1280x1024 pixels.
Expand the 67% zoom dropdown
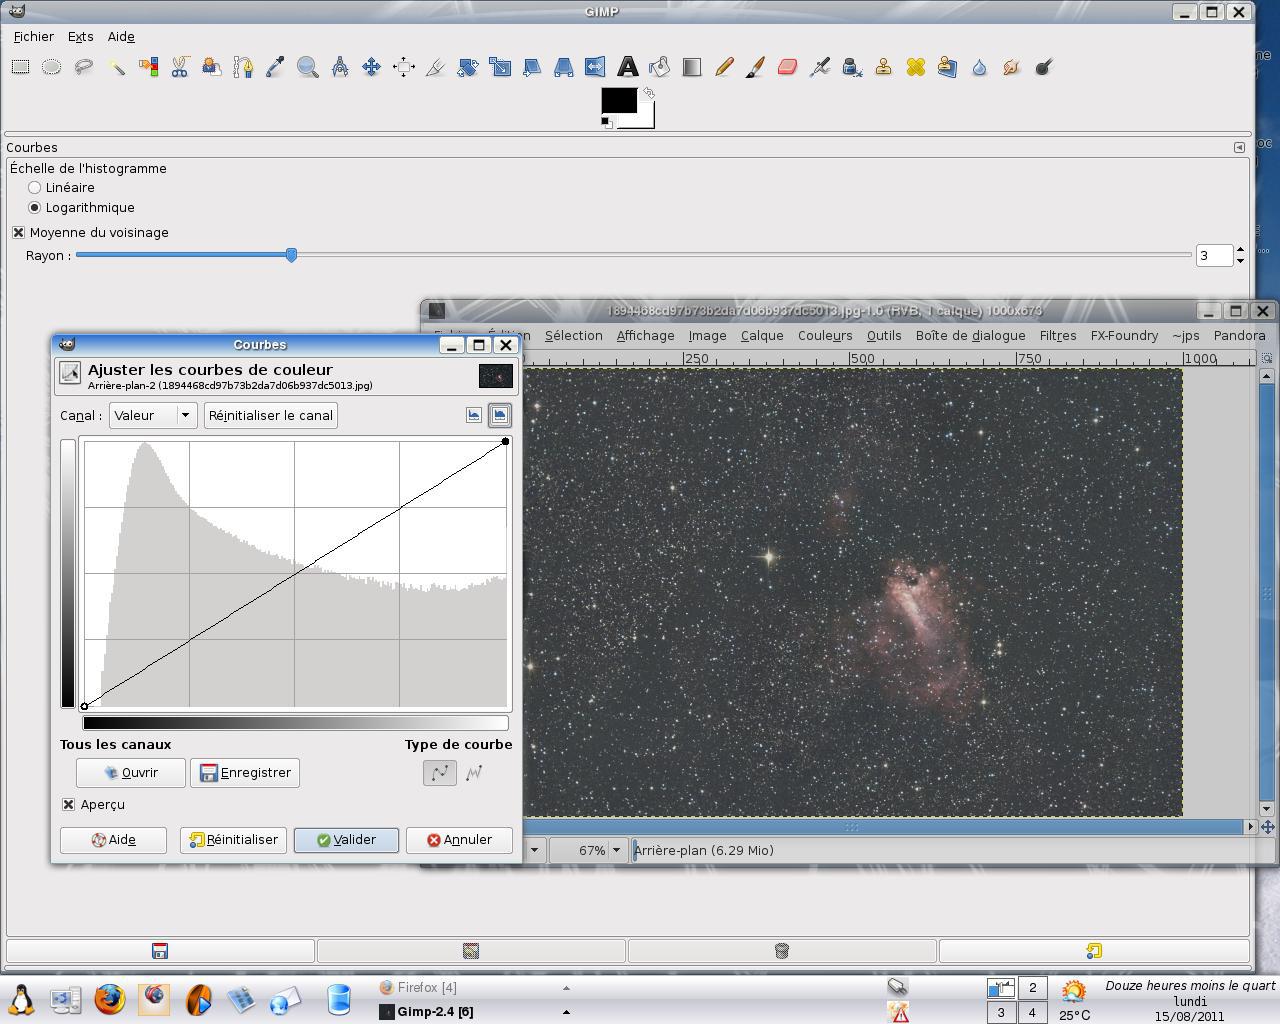click(x=616, y=850)
